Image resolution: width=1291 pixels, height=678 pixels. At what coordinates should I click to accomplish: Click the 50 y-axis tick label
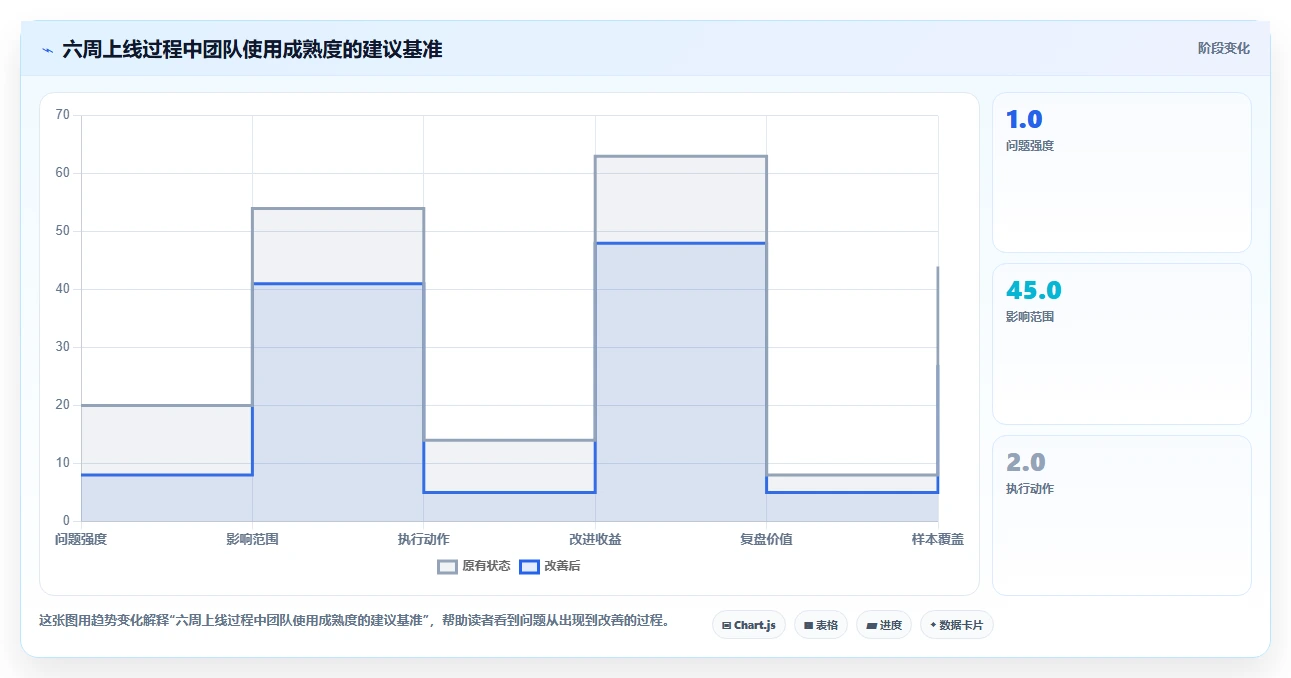coord(63,231)
